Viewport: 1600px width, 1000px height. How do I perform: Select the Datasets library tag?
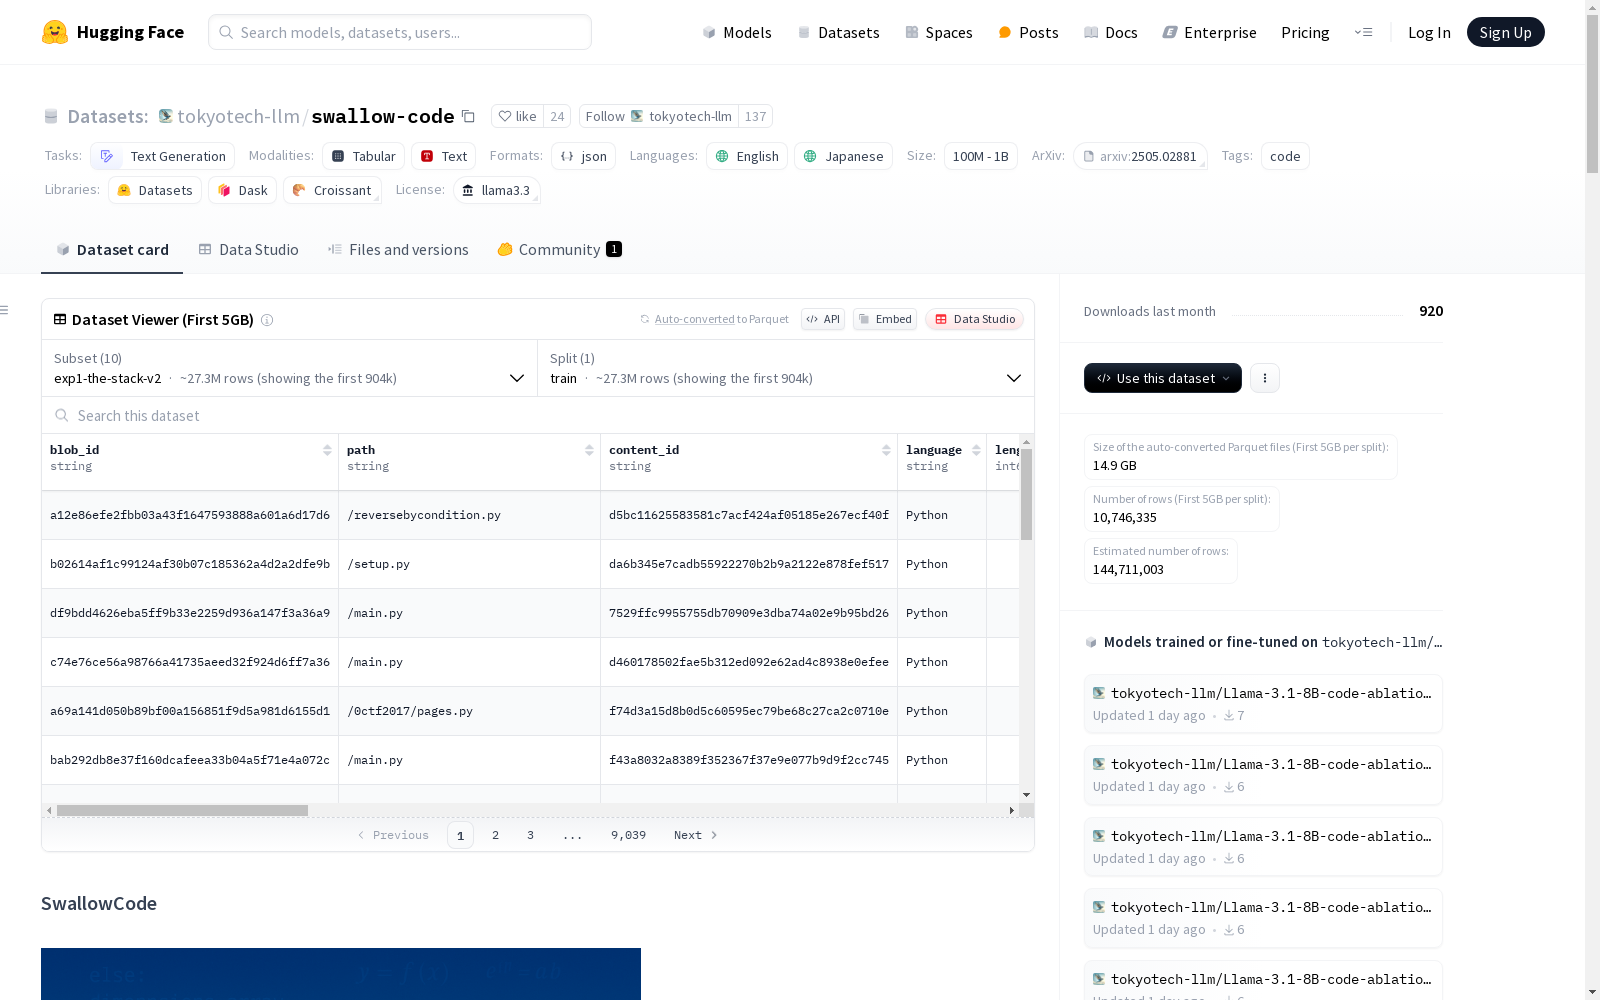point(155,190)
